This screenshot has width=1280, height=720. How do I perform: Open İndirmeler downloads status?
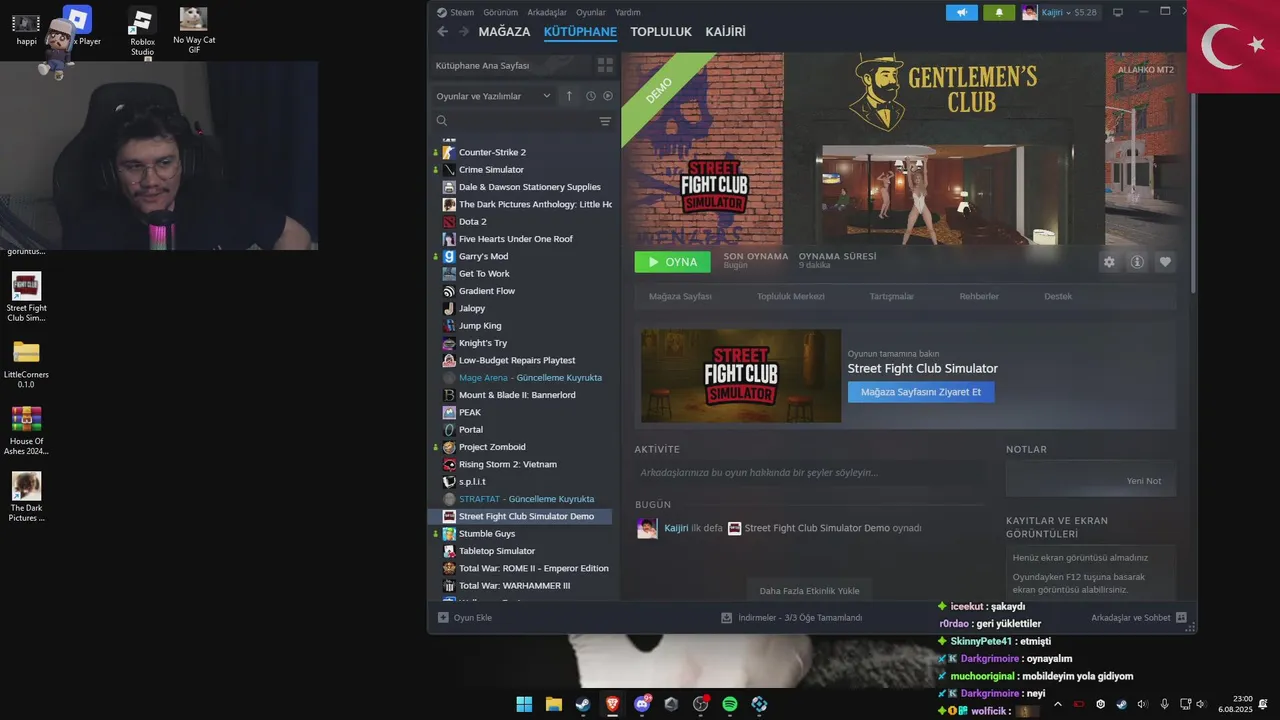tap(792, 618)
